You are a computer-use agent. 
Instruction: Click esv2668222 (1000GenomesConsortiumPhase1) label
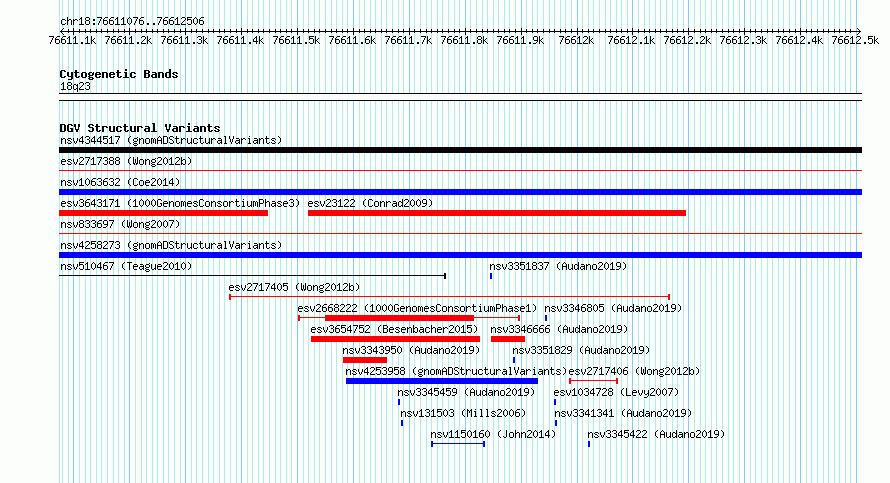pyautogui.click(x=417, y=308)
